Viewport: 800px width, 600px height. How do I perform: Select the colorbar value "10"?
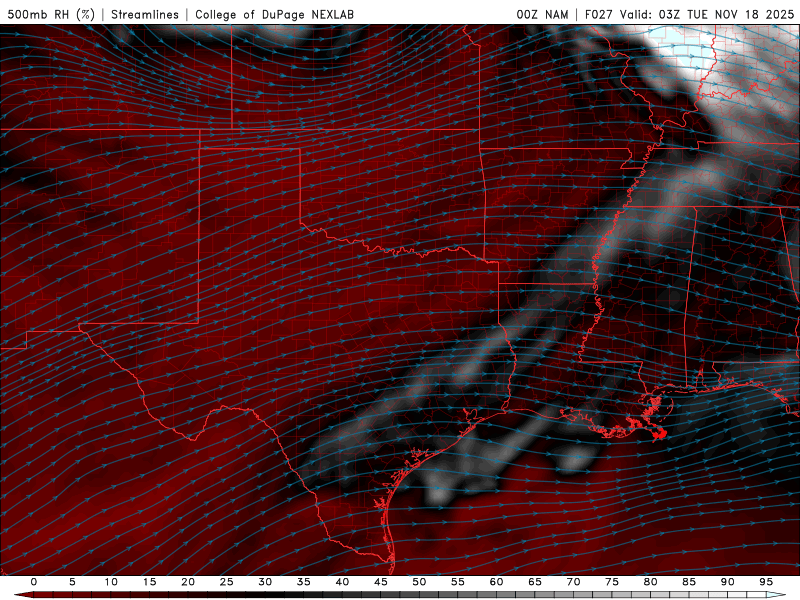(111, 582)
